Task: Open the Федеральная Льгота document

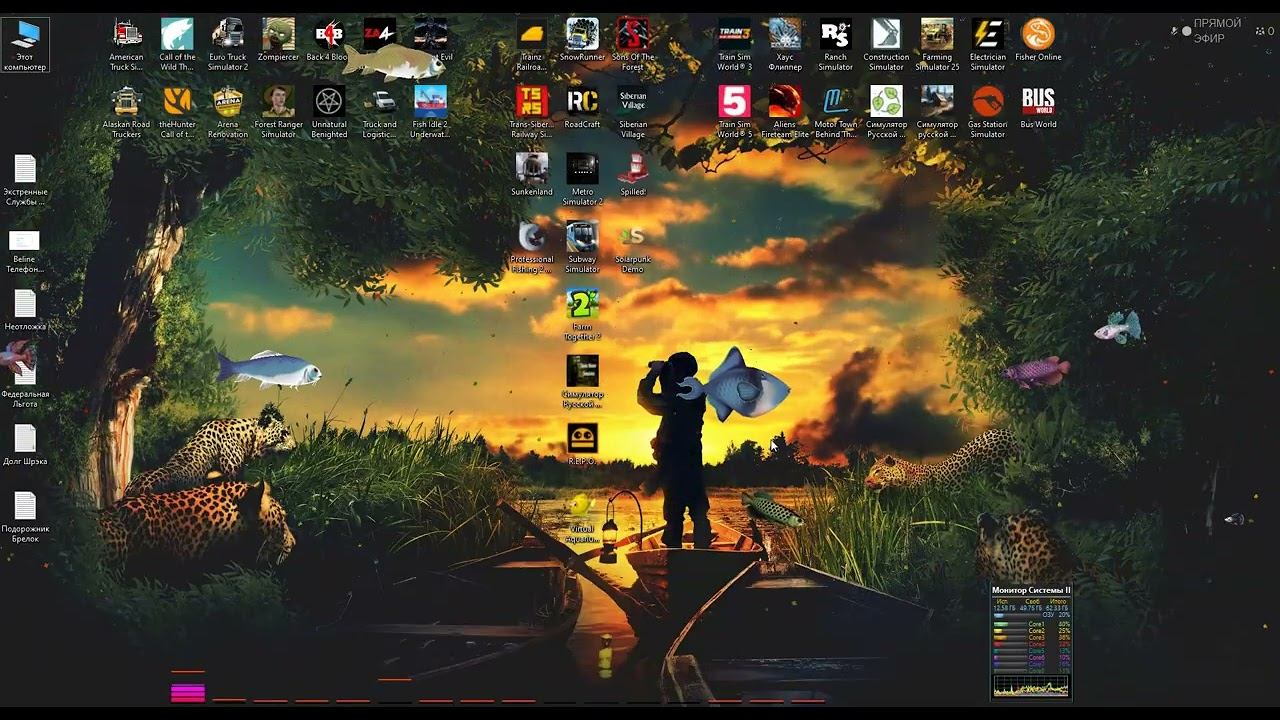Action: 25,382
